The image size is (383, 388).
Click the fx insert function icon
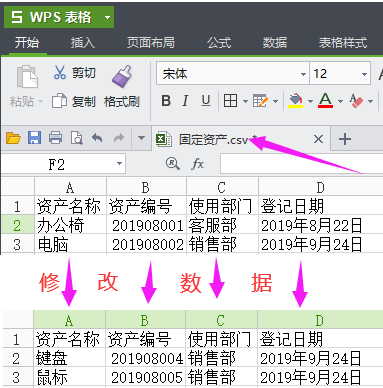(197, 164)
